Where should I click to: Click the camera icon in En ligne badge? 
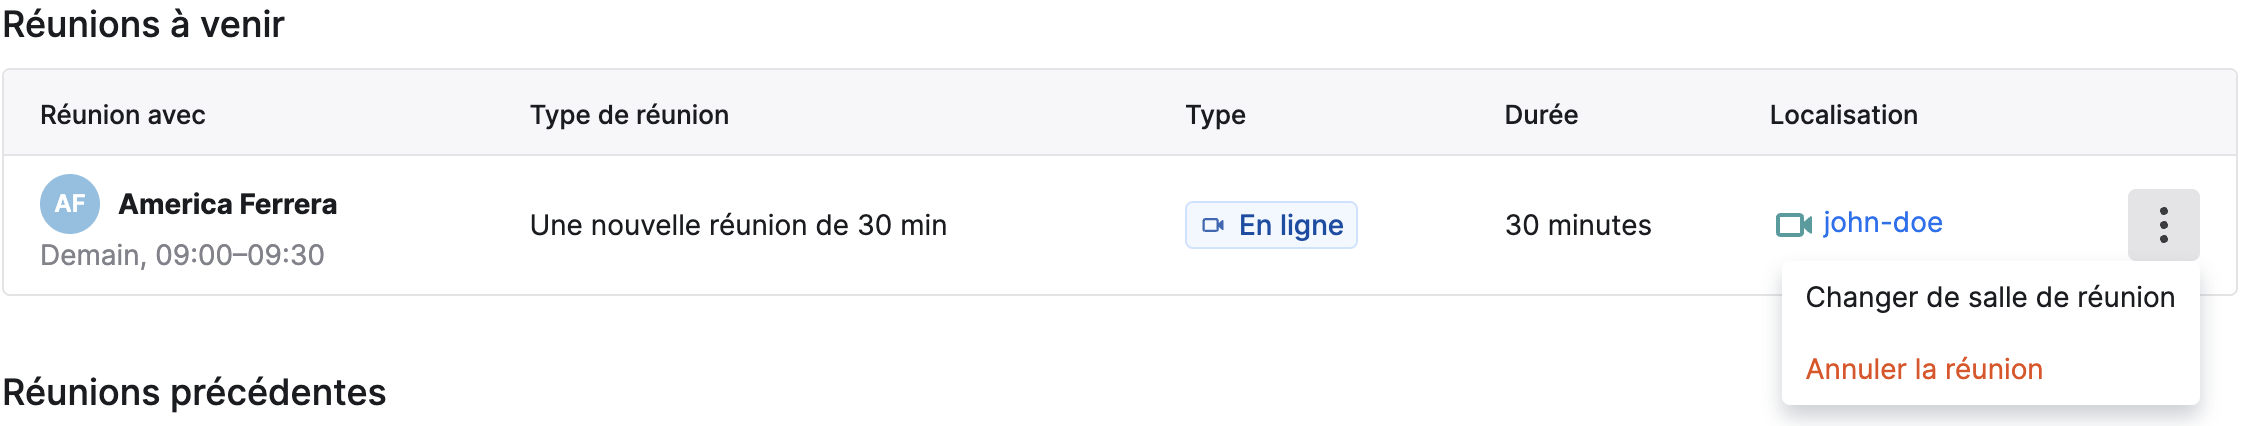pyautogui.click(x=1213, y=225)
